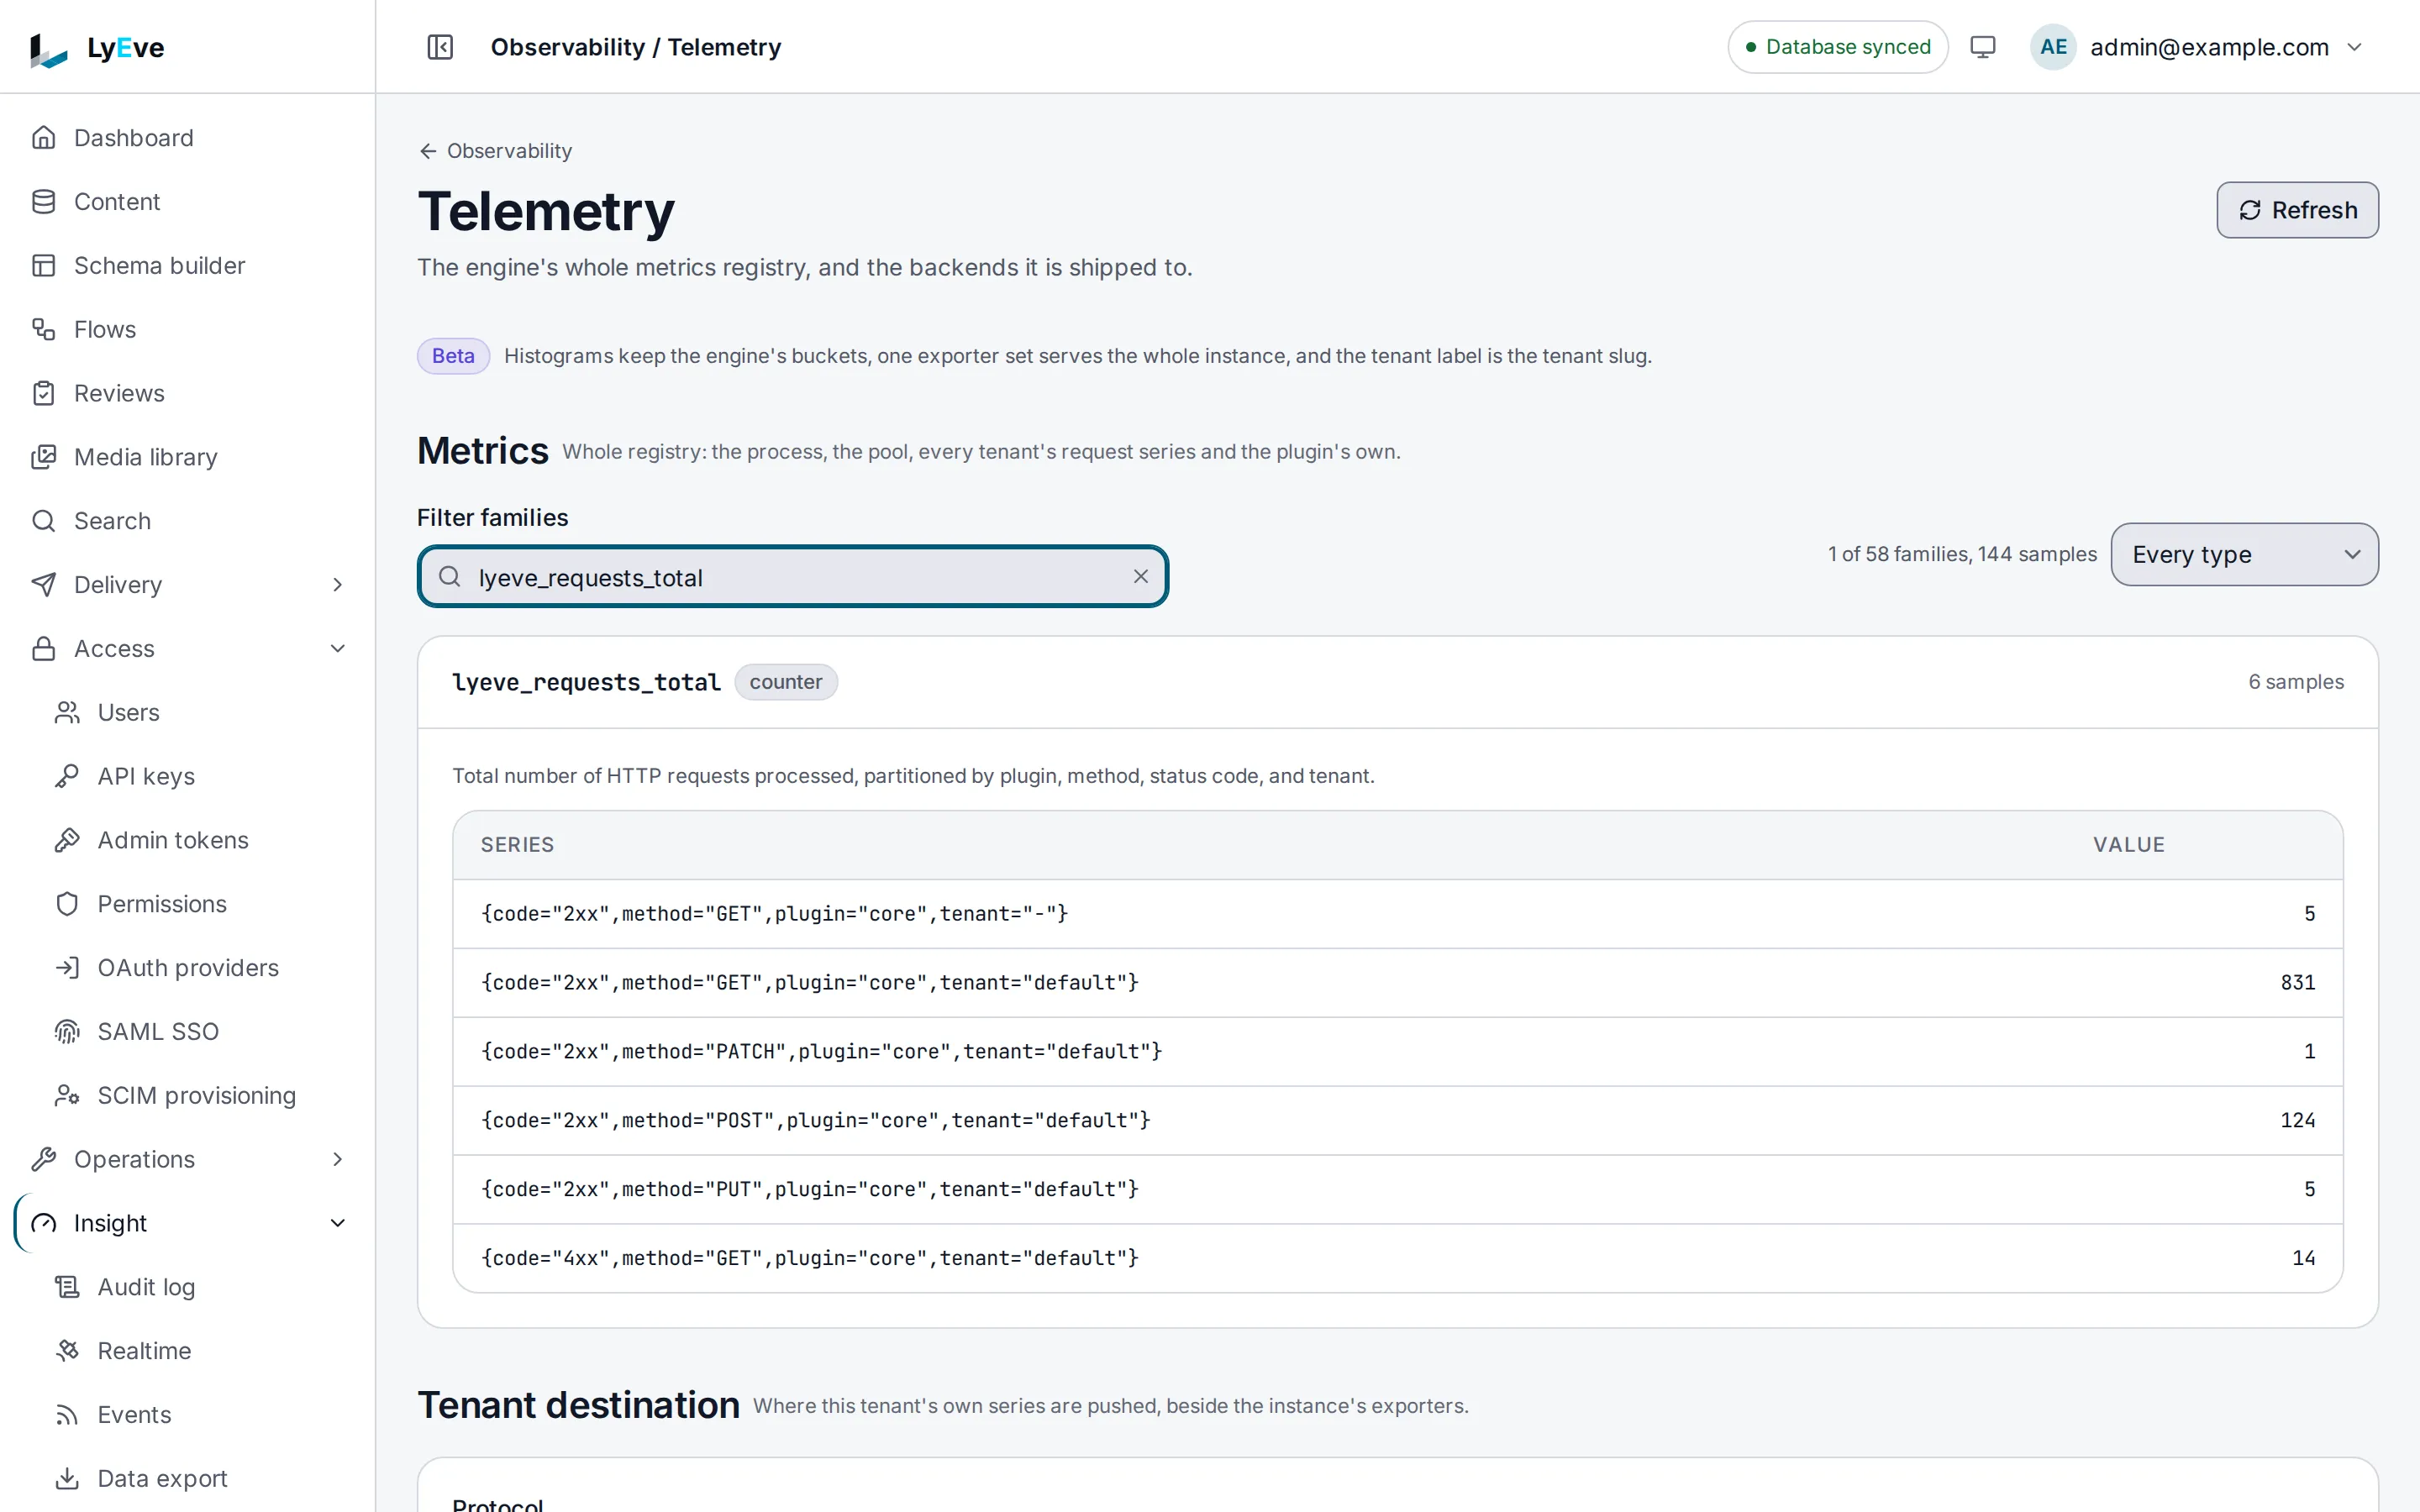Screen dimensions: 2420x1512
Task: Open Realtime page
Action: click(x=200, y=1351)
